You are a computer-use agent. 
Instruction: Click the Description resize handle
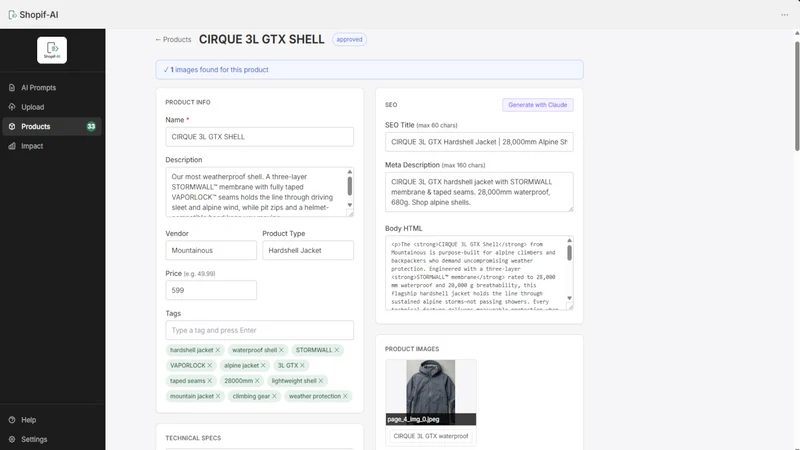(351, 214)
